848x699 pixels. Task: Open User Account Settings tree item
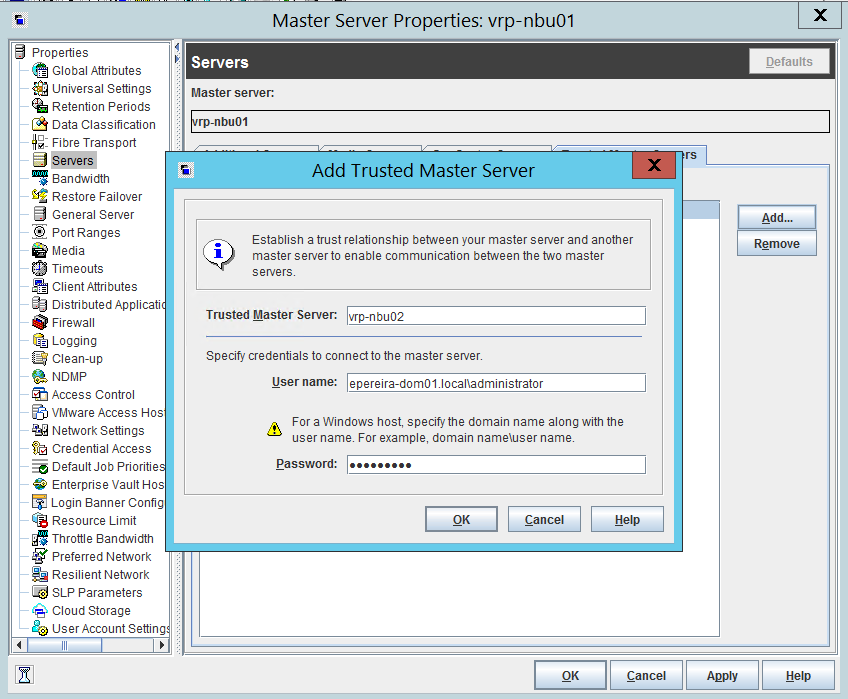(101, 629)
